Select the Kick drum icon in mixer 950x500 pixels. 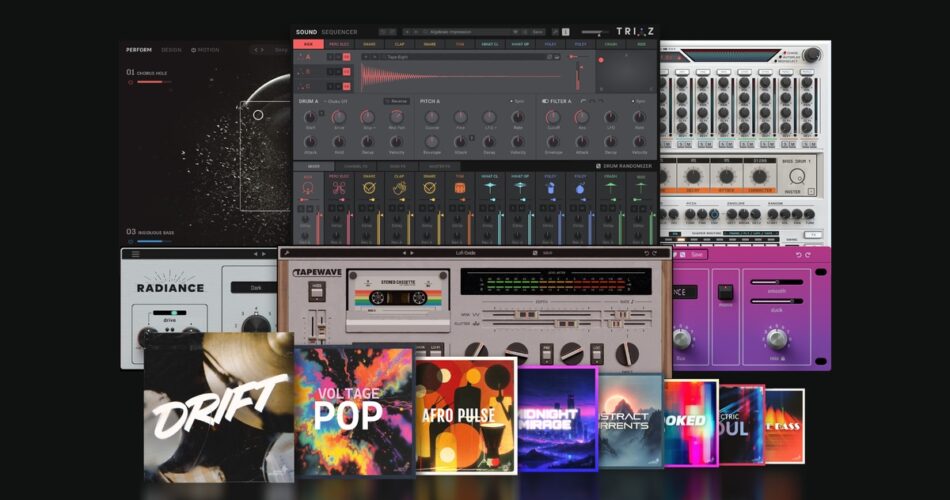(308, 187)
